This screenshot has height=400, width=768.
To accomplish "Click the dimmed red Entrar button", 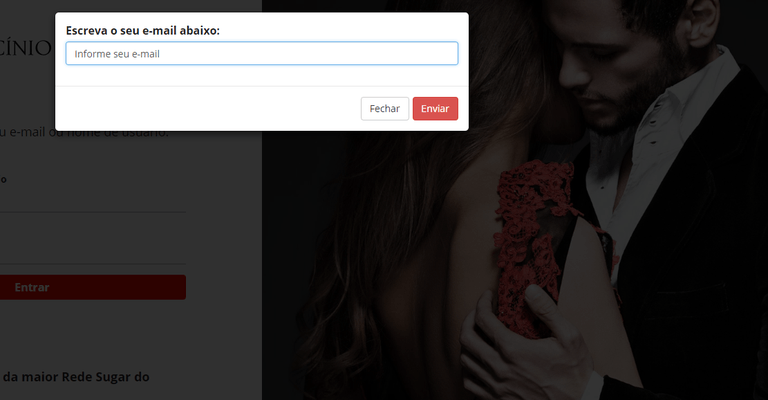I will point(93,287).
